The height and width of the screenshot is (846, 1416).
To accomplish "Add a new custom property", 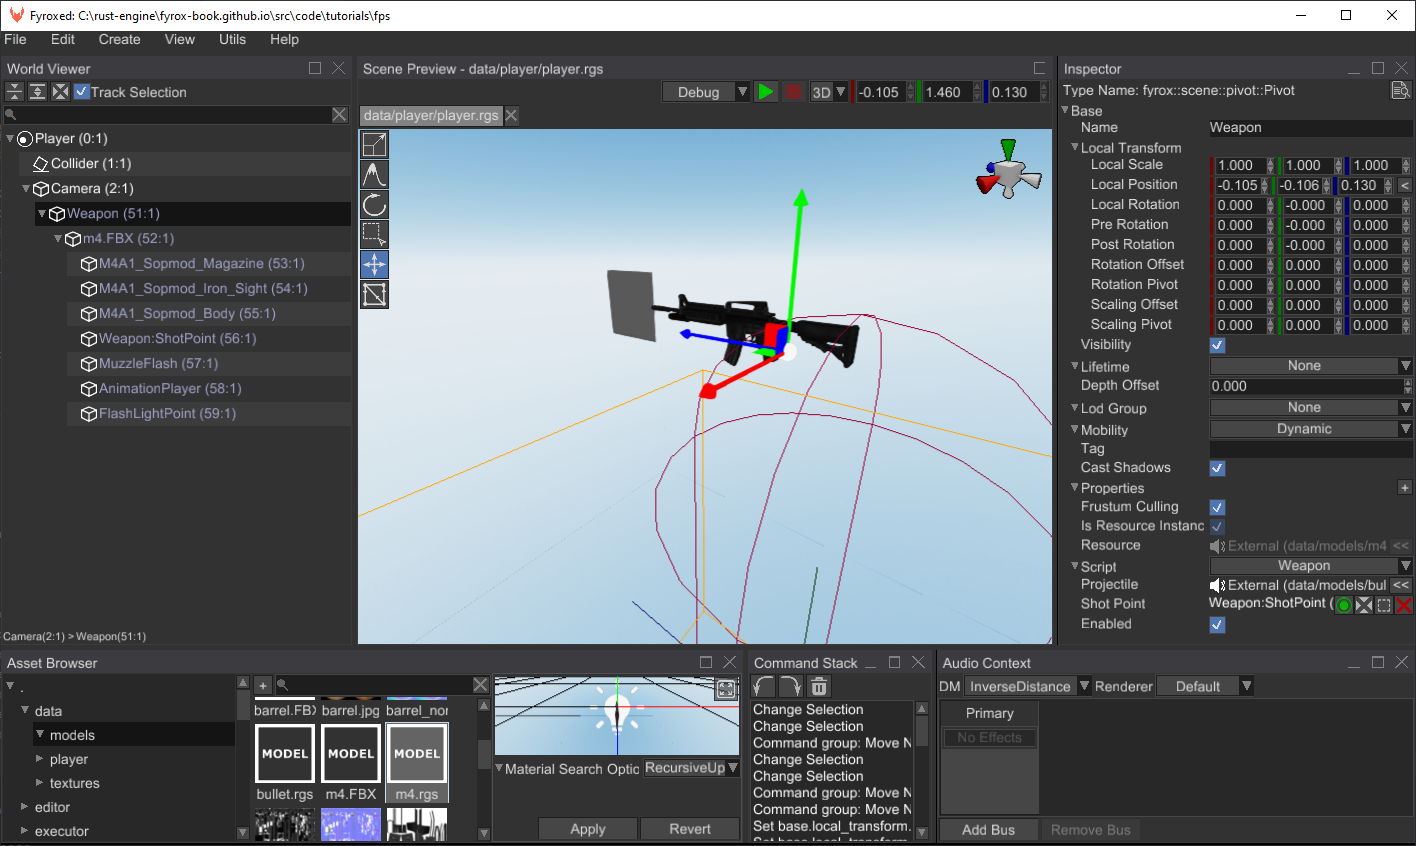I will coord(1404,488).
